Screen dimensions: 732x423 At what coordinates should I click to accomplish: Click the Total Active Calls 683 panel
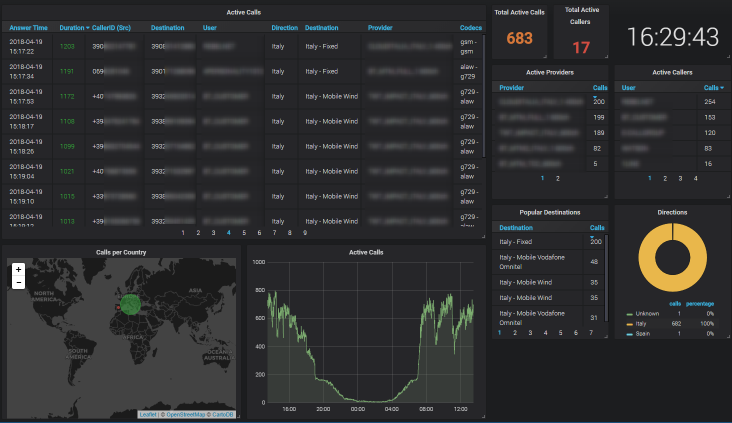(519, 32)
